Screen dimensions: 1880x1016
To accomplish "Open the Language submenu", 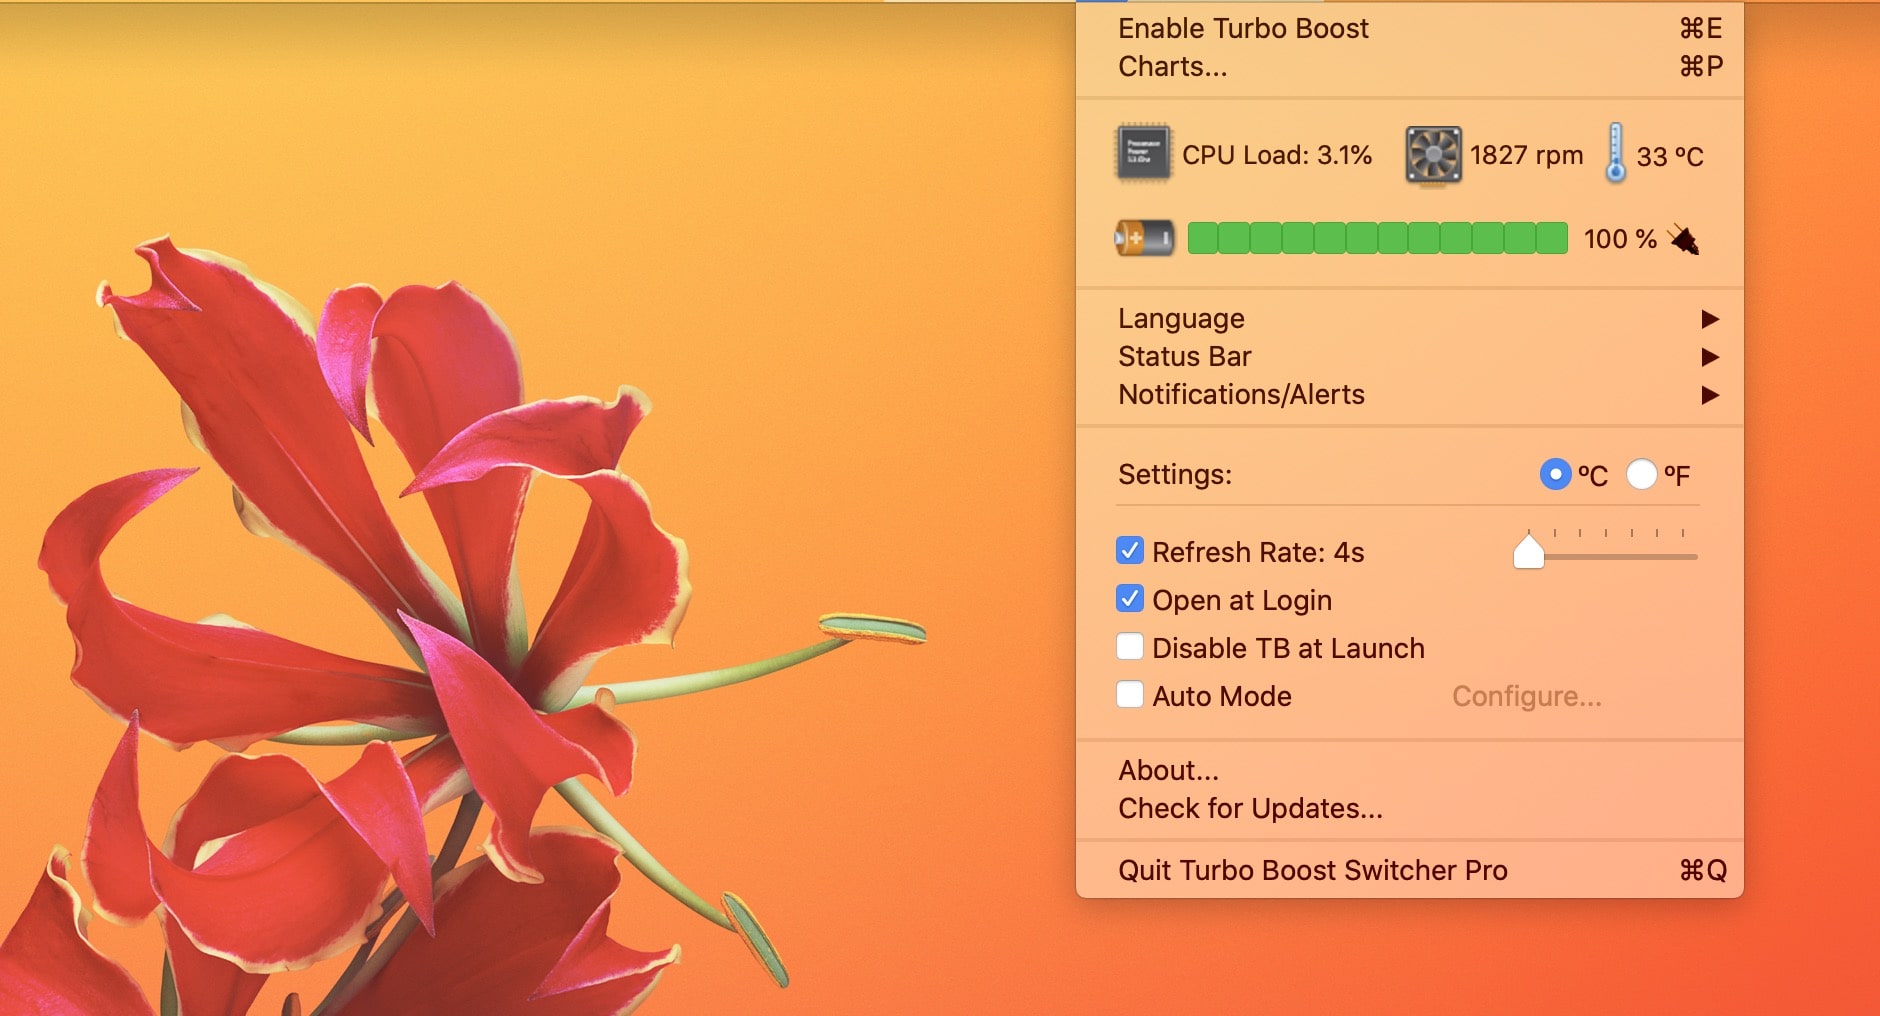I will click(1182, 318).
